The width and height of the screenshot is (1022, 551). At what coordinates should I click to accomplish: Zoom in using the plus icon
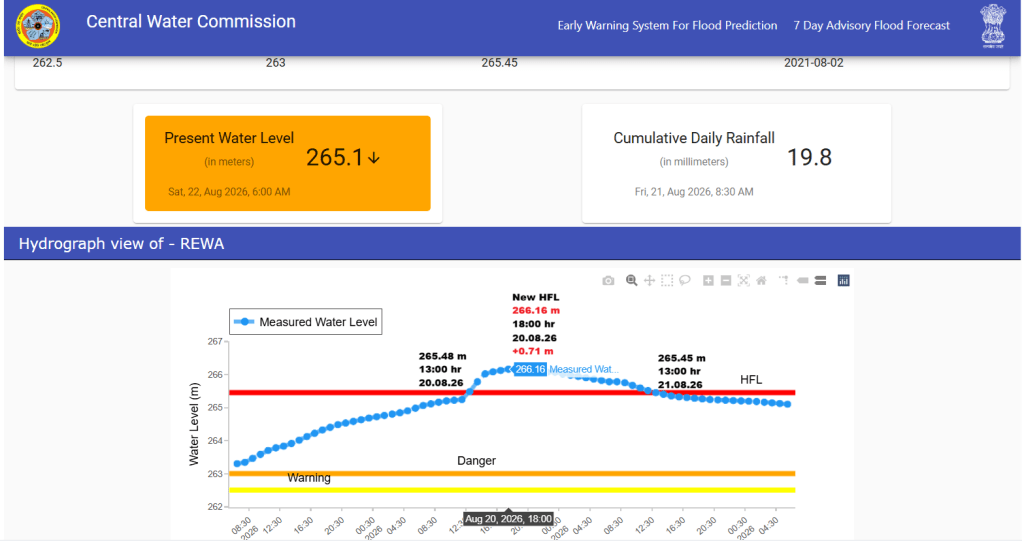point(708,280)
